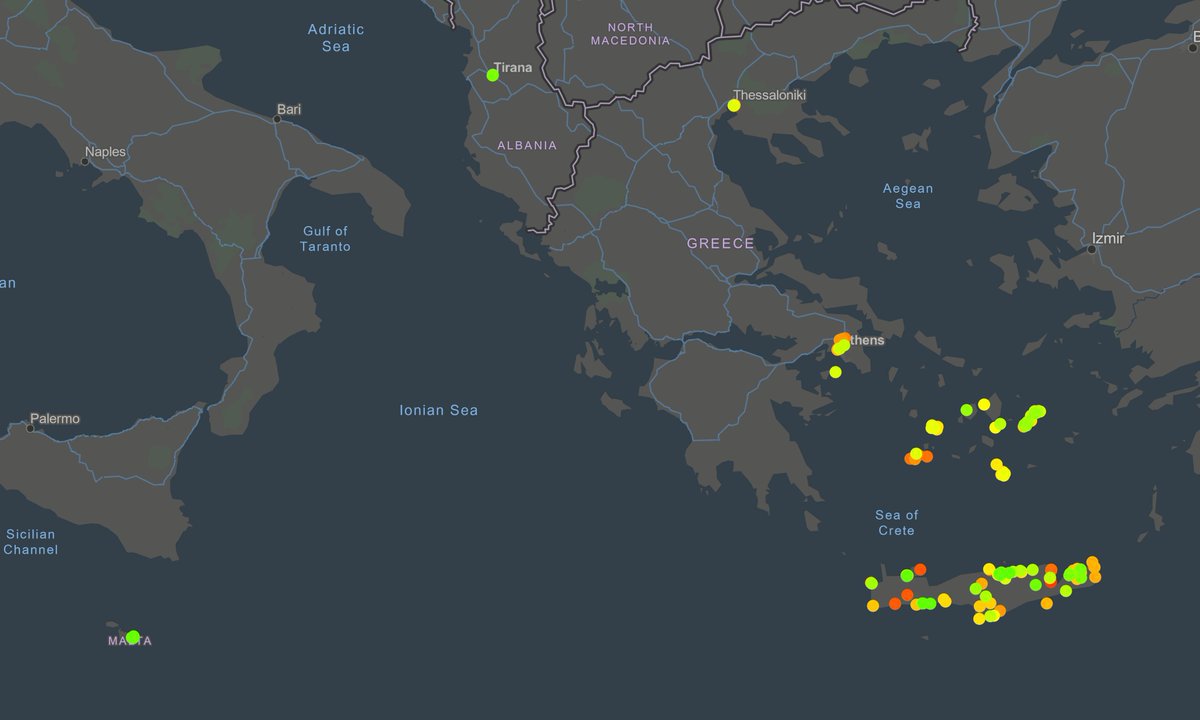The image size is (1200, 720).
Task: Select the NORTH MACEDONIA label
Action: tap(630, 34)
